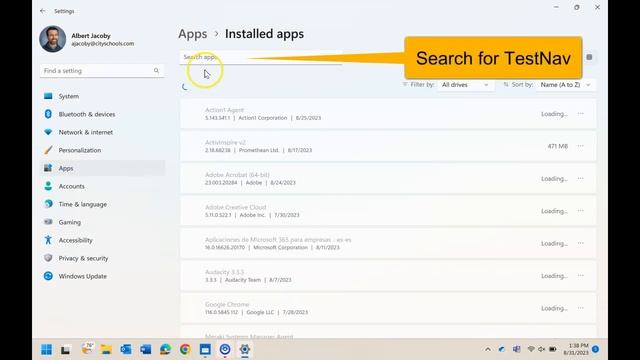This screenshot has width=640, height=360.
Task: Open the more options menu for Action1 Agent
Action: [x=580, y=114]
